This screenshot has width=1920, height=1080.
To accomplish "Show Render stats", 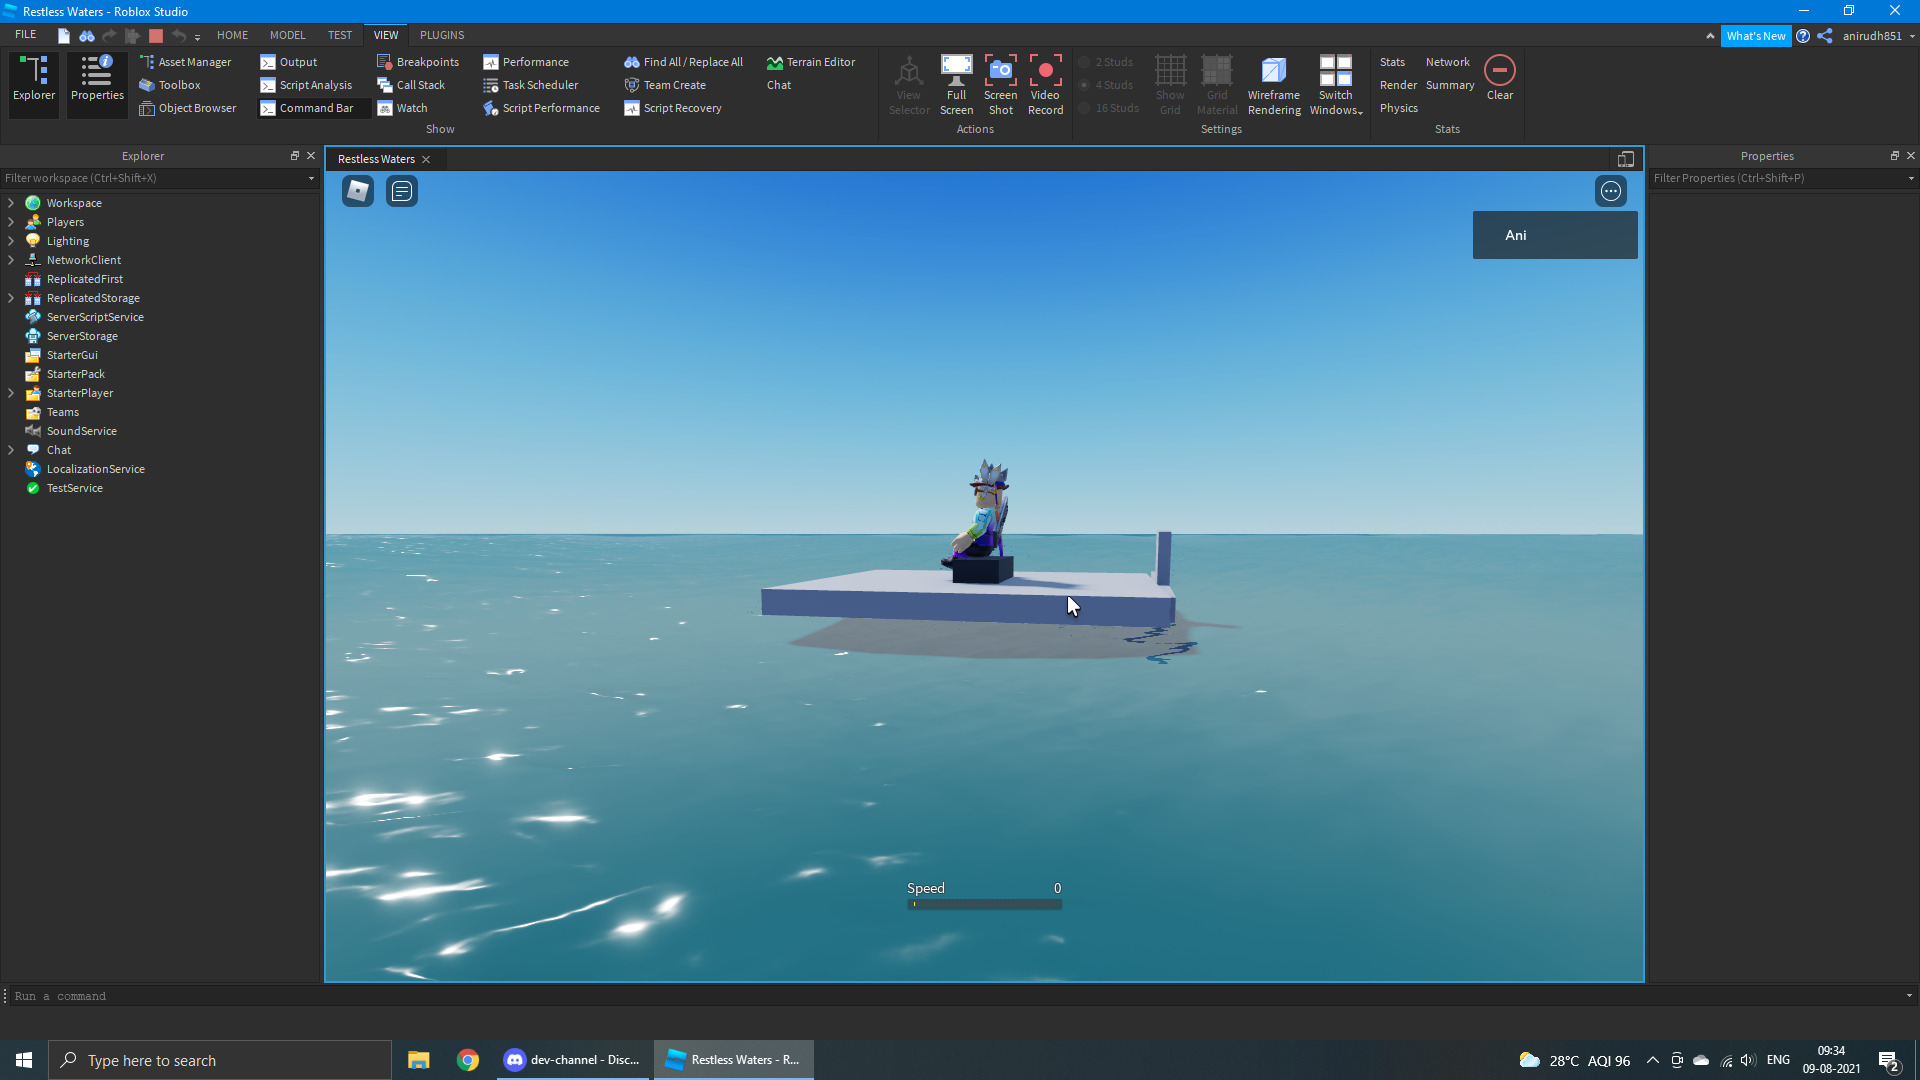I will [x=1398, y=85].
